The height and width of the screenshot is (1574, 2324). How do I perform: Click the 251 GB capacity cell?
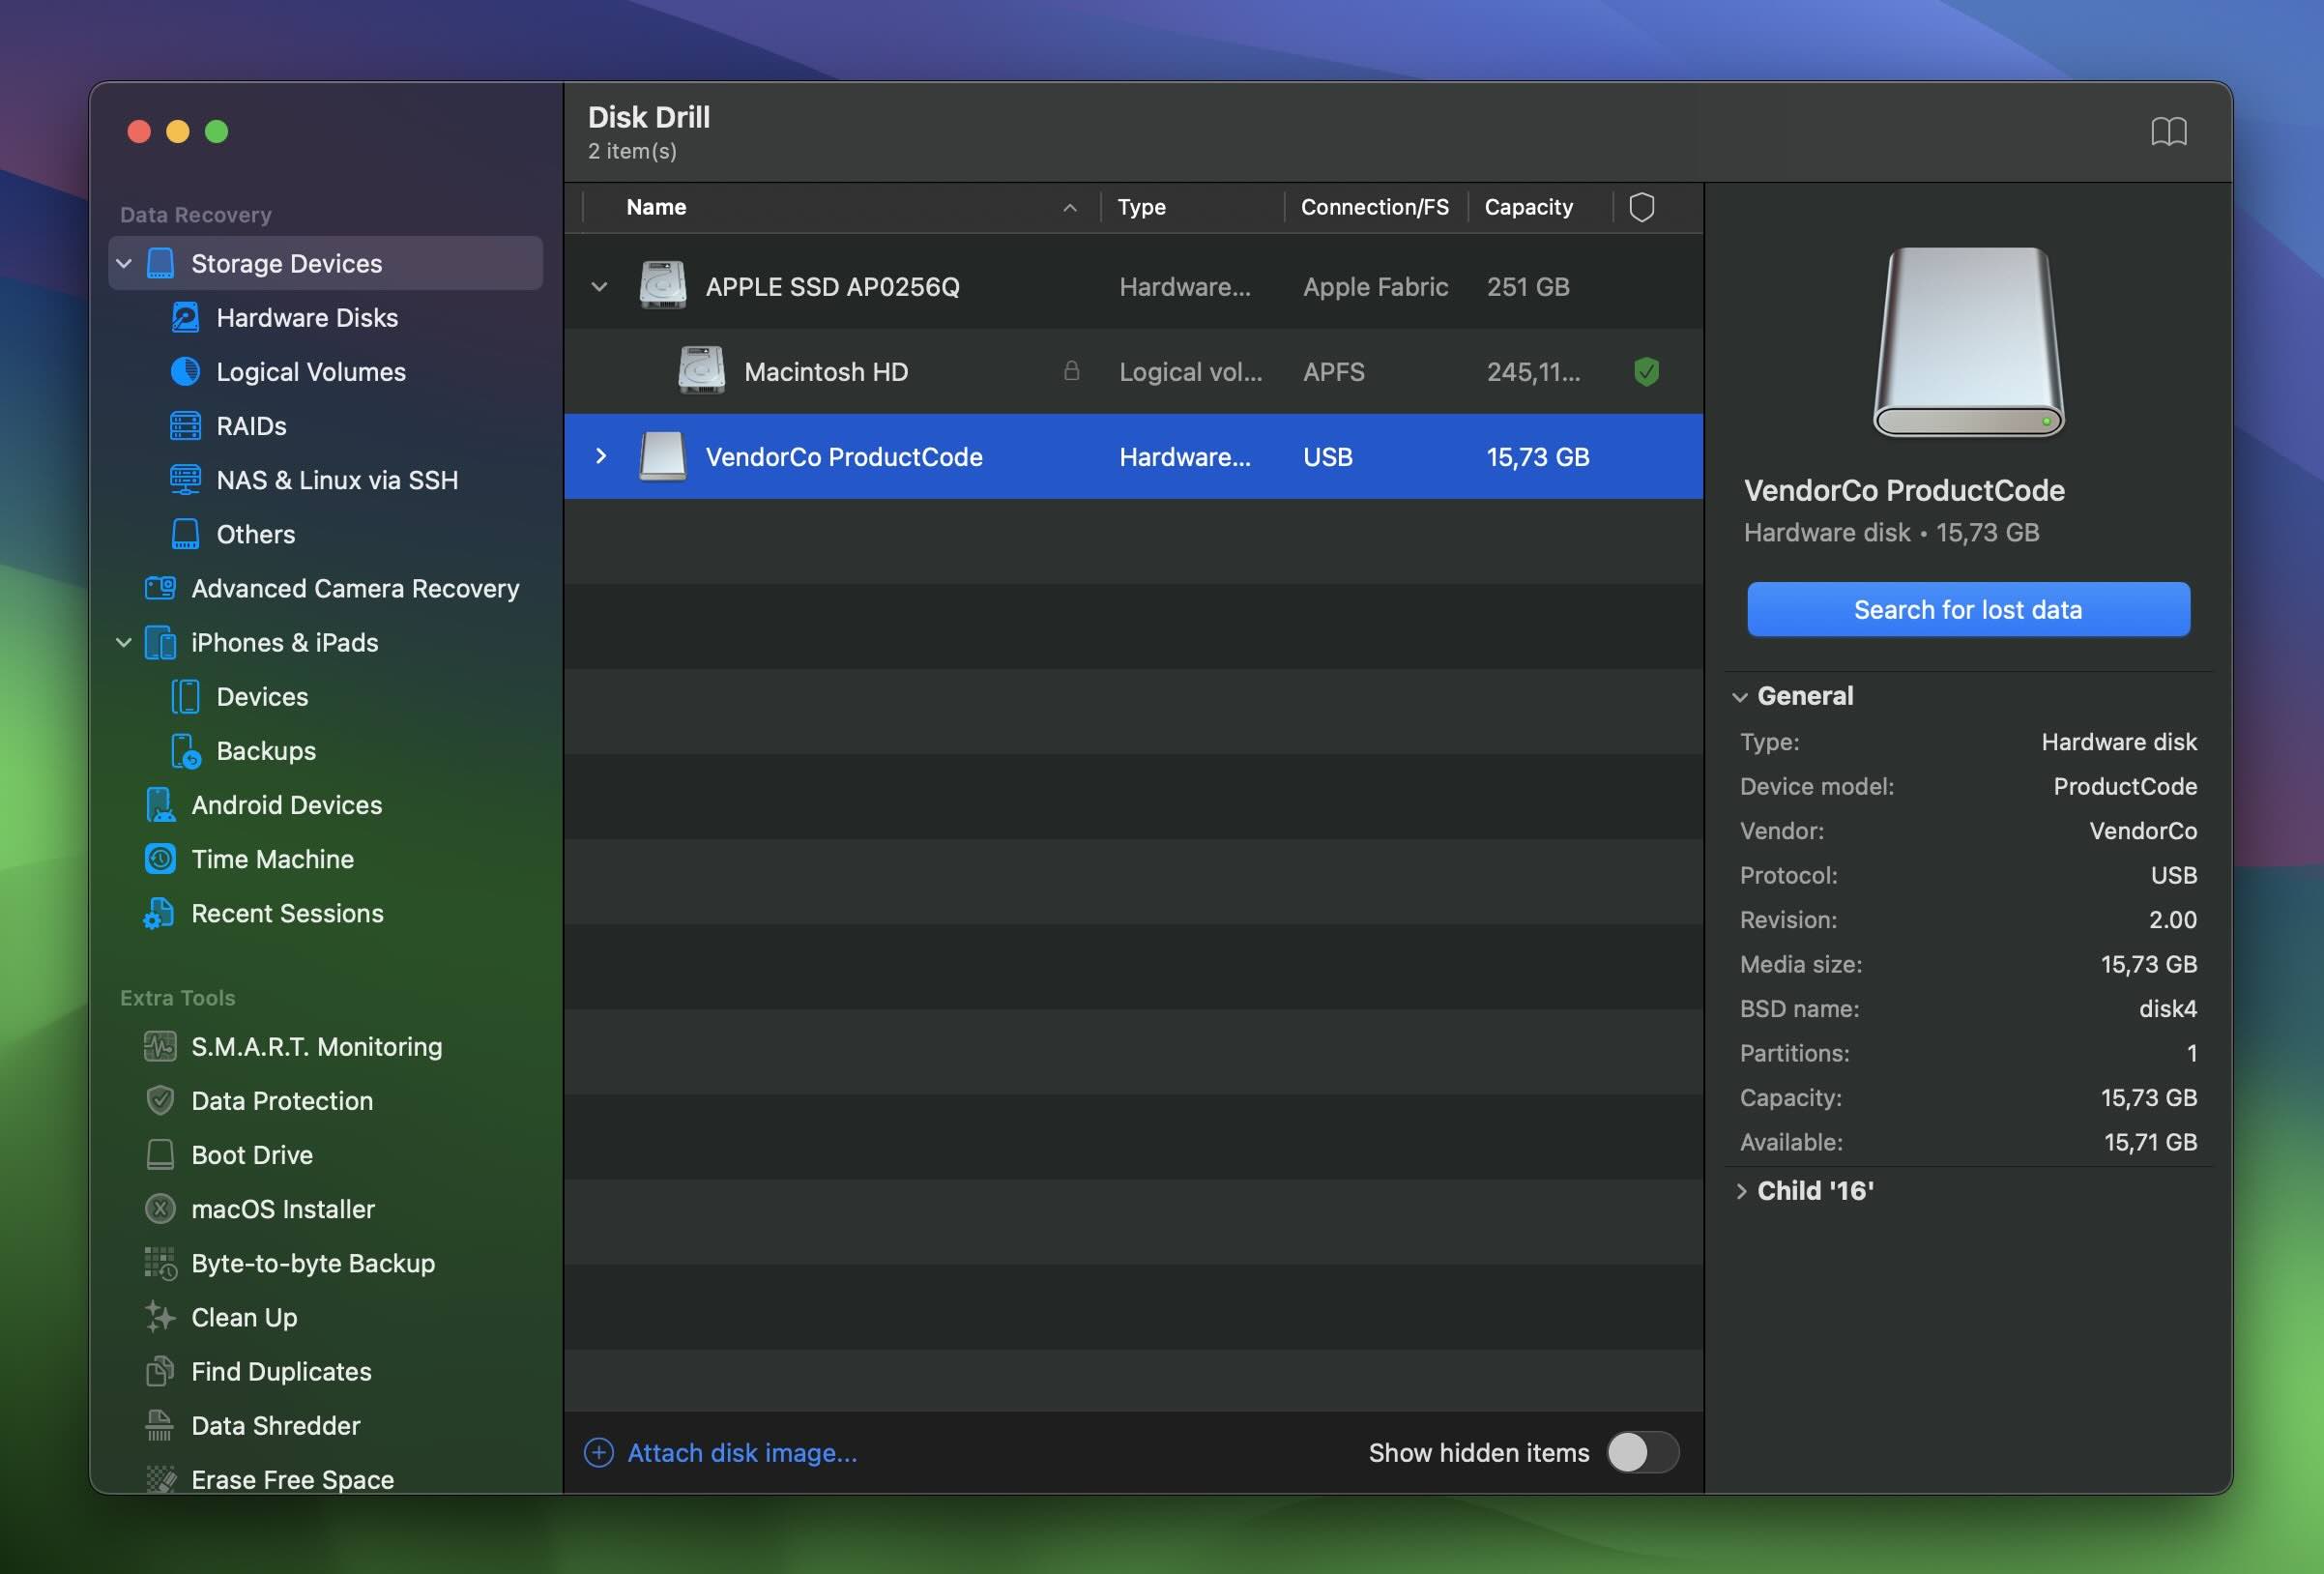coord(1528,287)
